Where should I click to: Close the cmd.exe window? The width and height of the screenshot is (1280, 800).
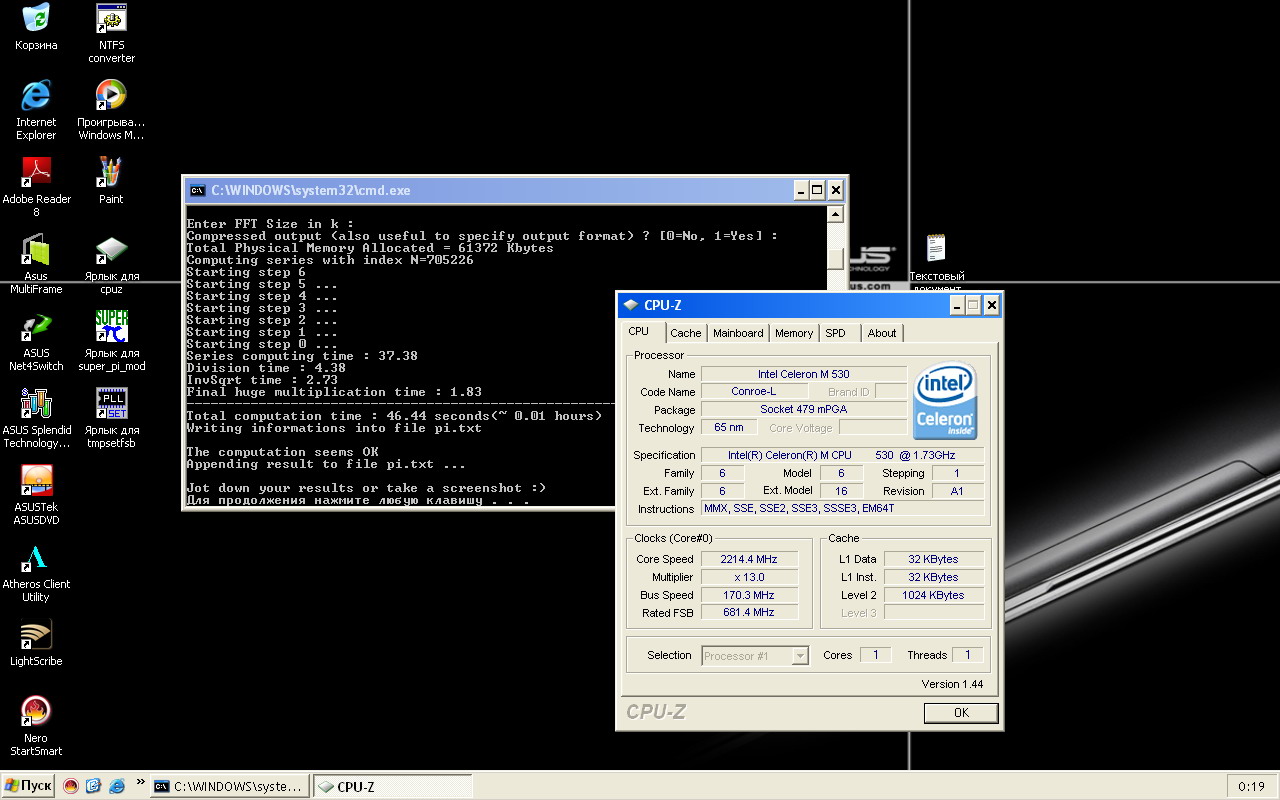click(x=836, y=190)
